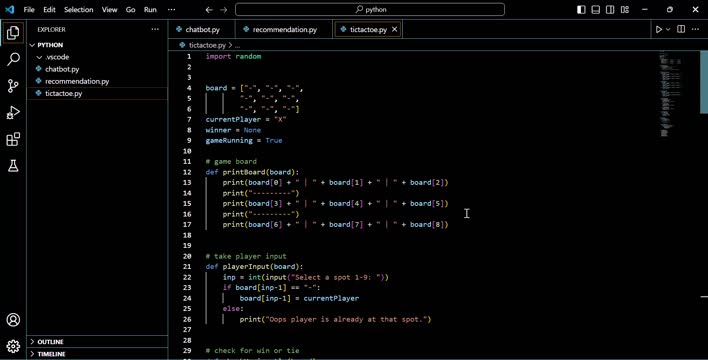Screen dimensions: 708x360
Task: Open the Accounts menu icon
Action: pos(14,320)
